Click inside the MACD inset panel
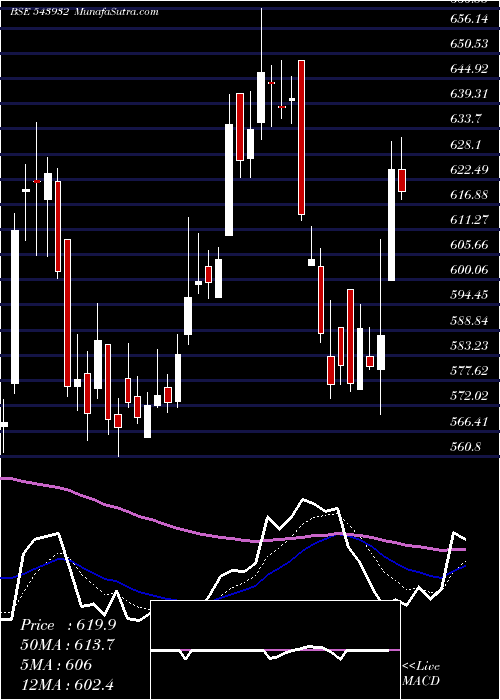The height and width of the screenshot is (700, 500). [x=275, y=650]
